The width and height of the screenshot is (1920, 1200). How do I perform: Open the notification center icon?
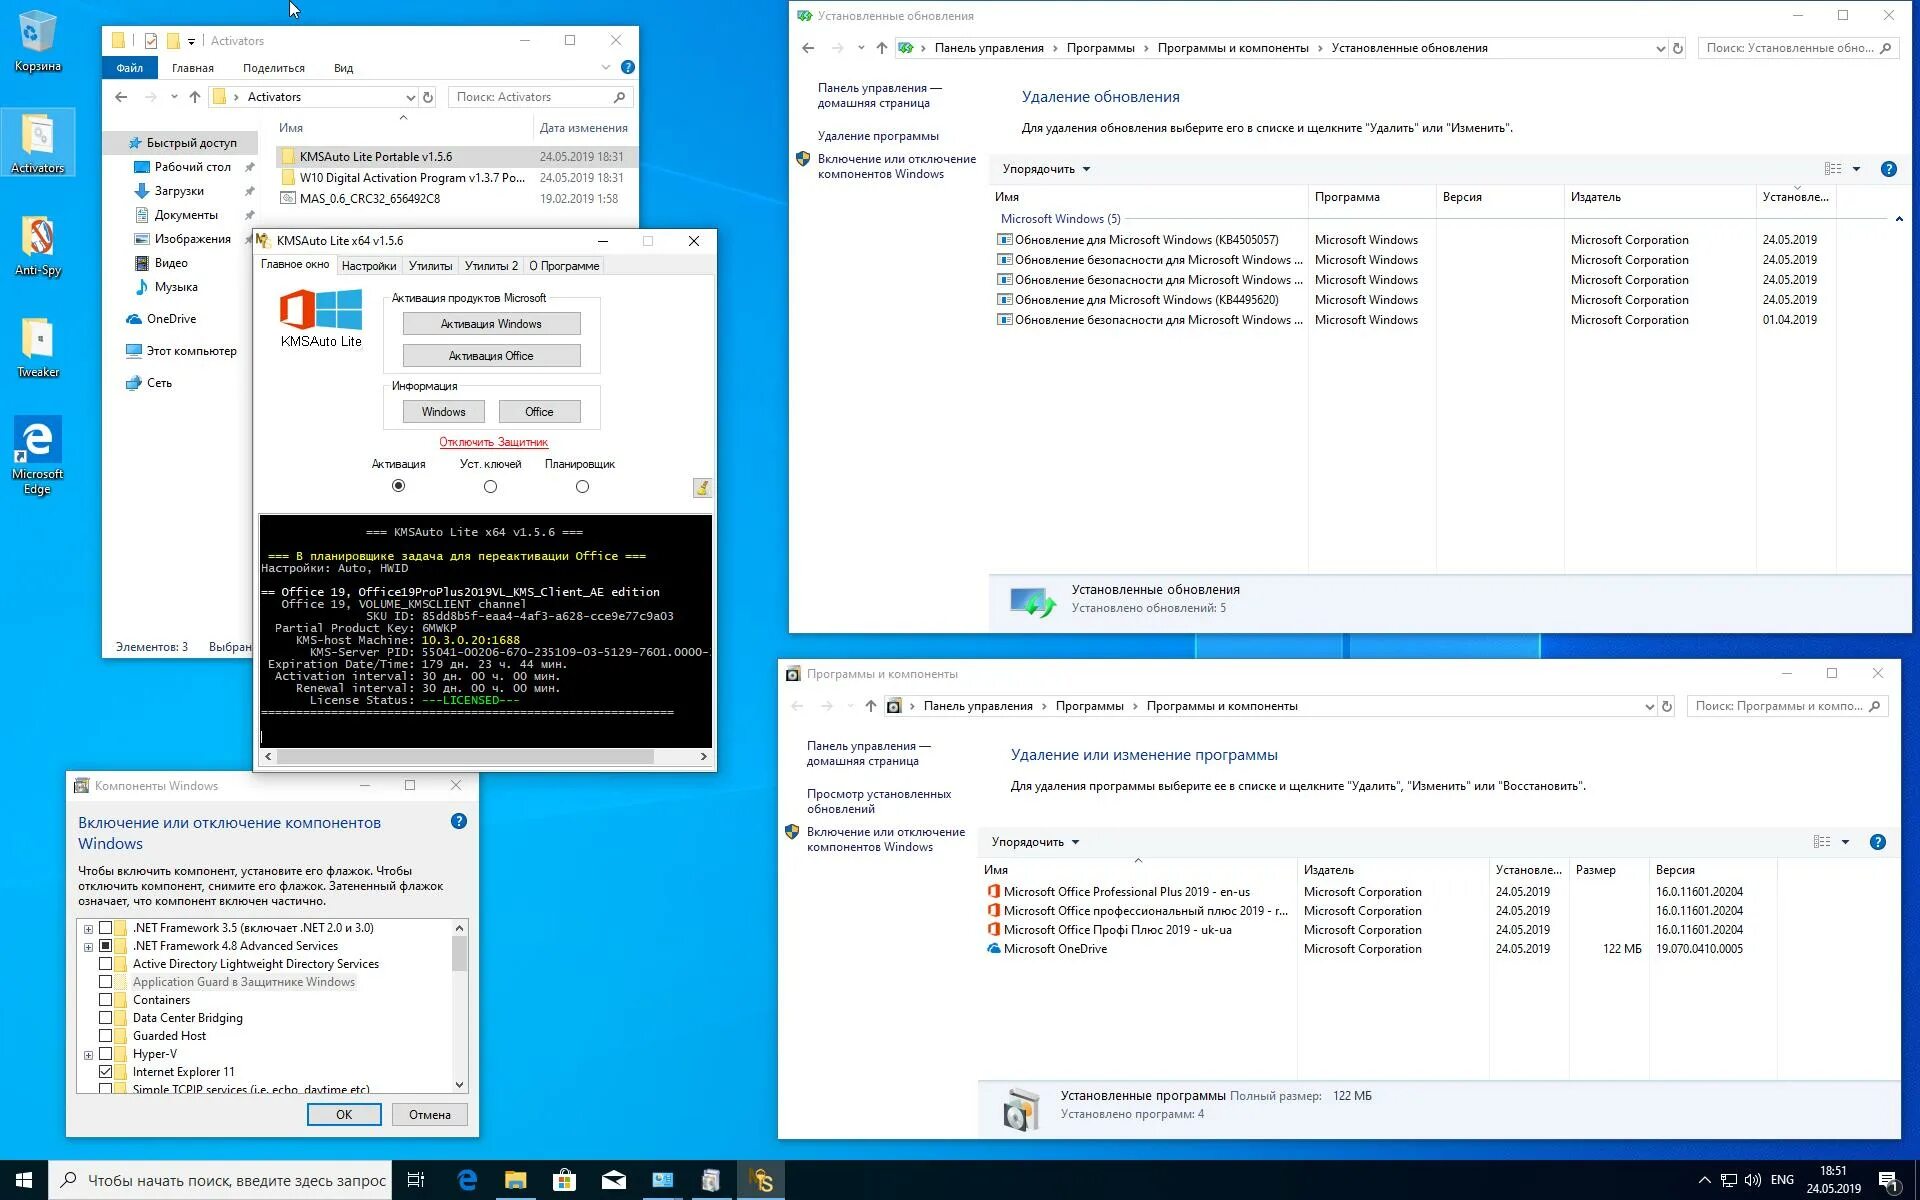1889,1180
